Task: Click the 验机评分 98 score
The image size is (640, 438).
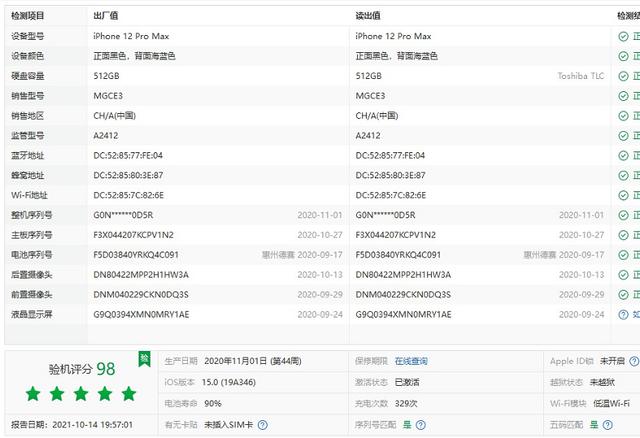Action: tap(82, 369)
